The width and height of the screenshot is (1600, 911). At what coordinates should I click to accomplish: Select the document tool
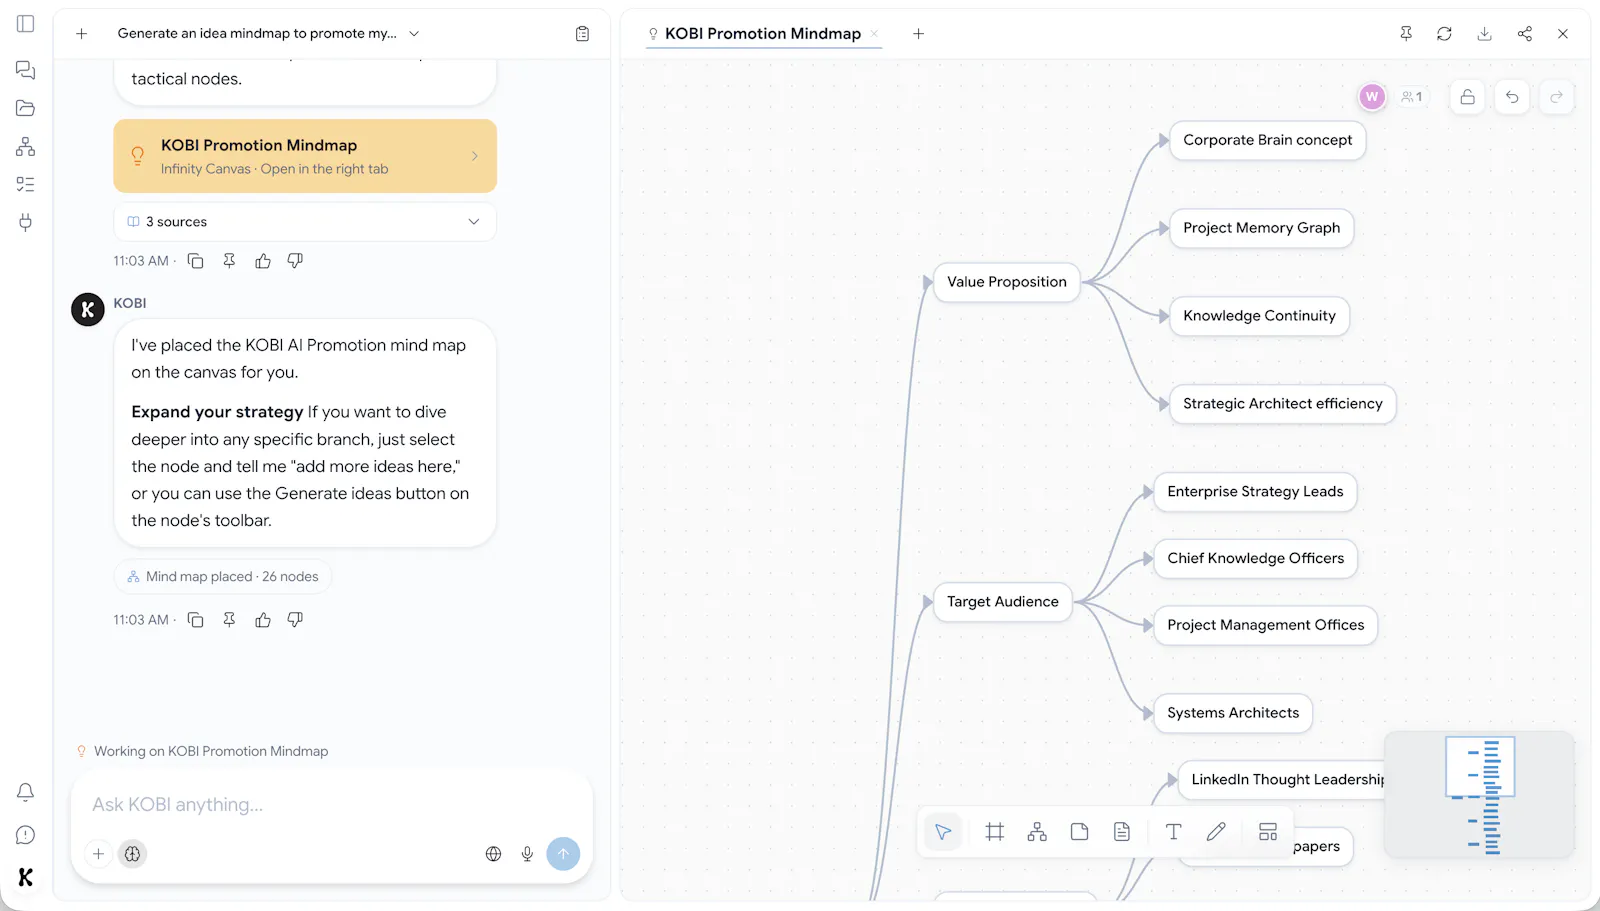click(x=1122, y=832)
